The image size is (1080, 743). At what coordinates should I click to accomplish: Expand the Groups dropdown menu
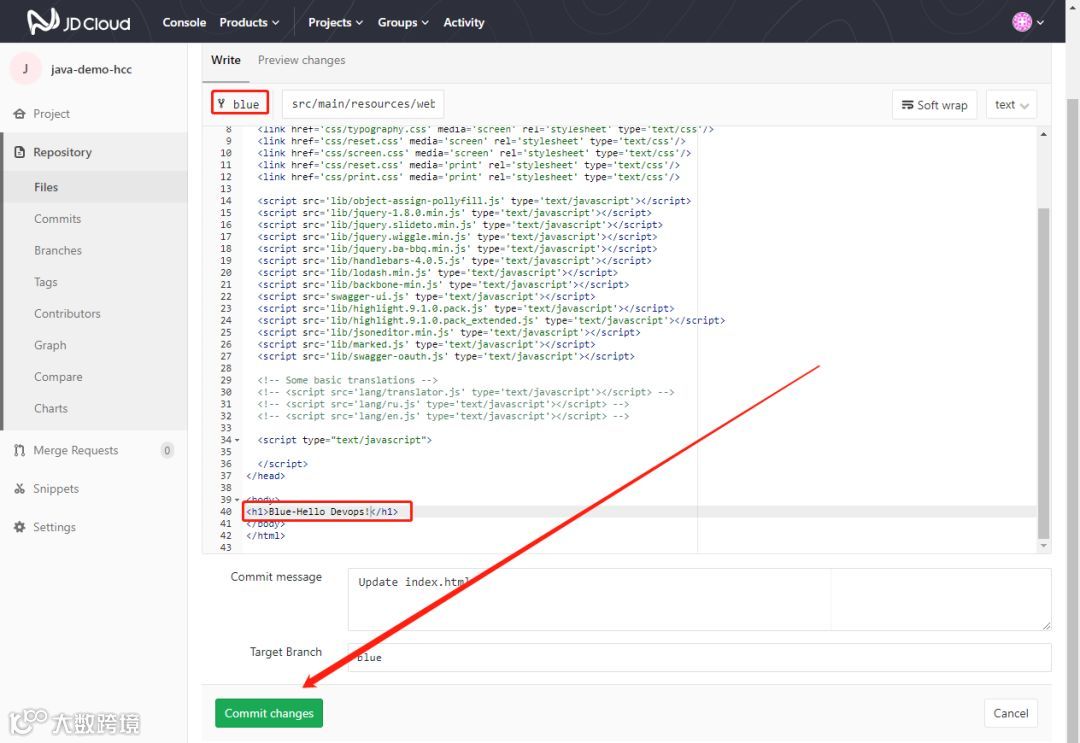(x=403, y=22)
